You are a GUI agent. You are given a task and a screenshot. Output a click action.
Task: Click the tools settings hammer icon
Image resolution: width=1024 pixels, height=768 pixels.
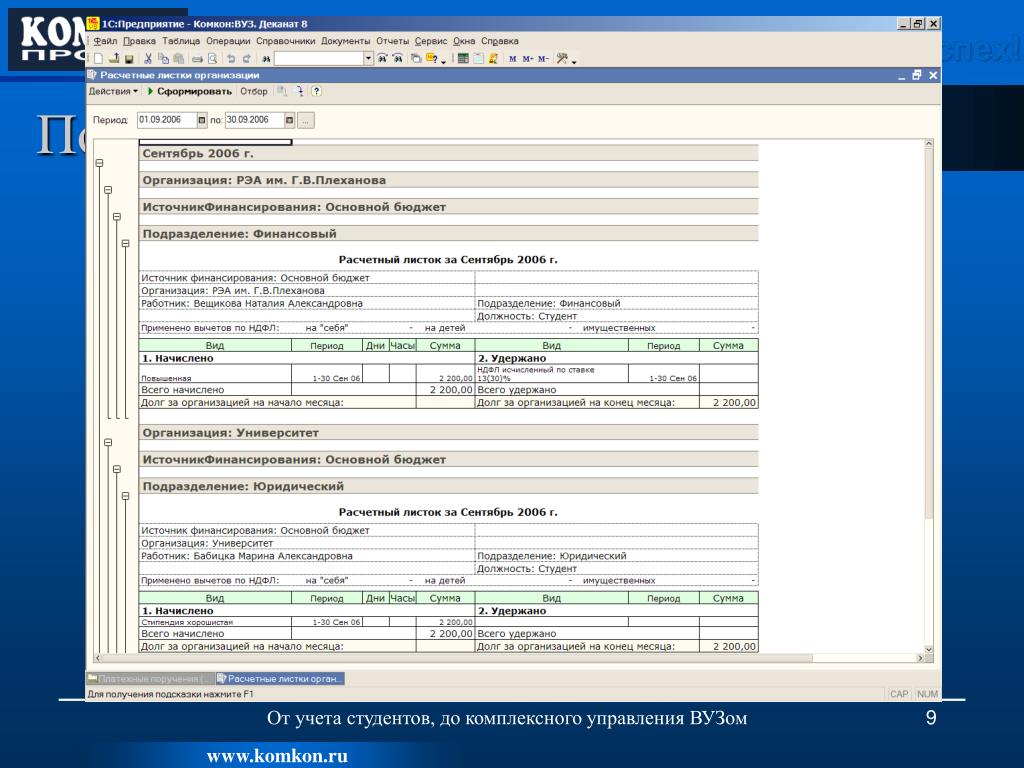[562, 59]
